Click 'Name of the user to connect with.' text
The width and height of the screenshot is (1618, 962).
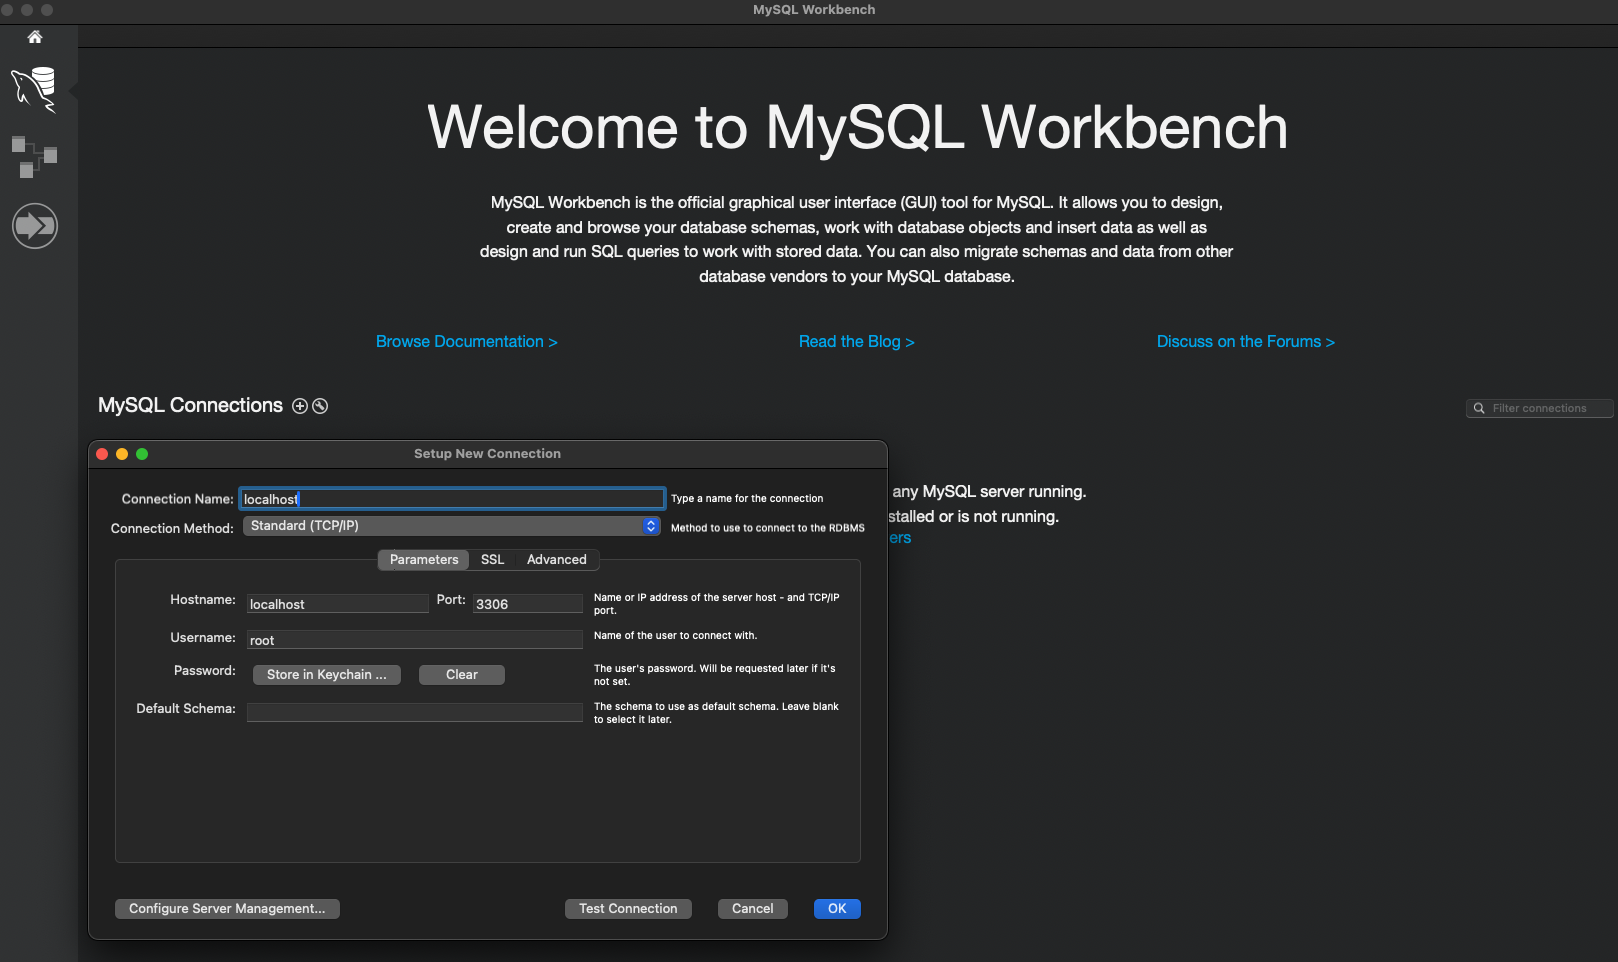click(676, 635)
